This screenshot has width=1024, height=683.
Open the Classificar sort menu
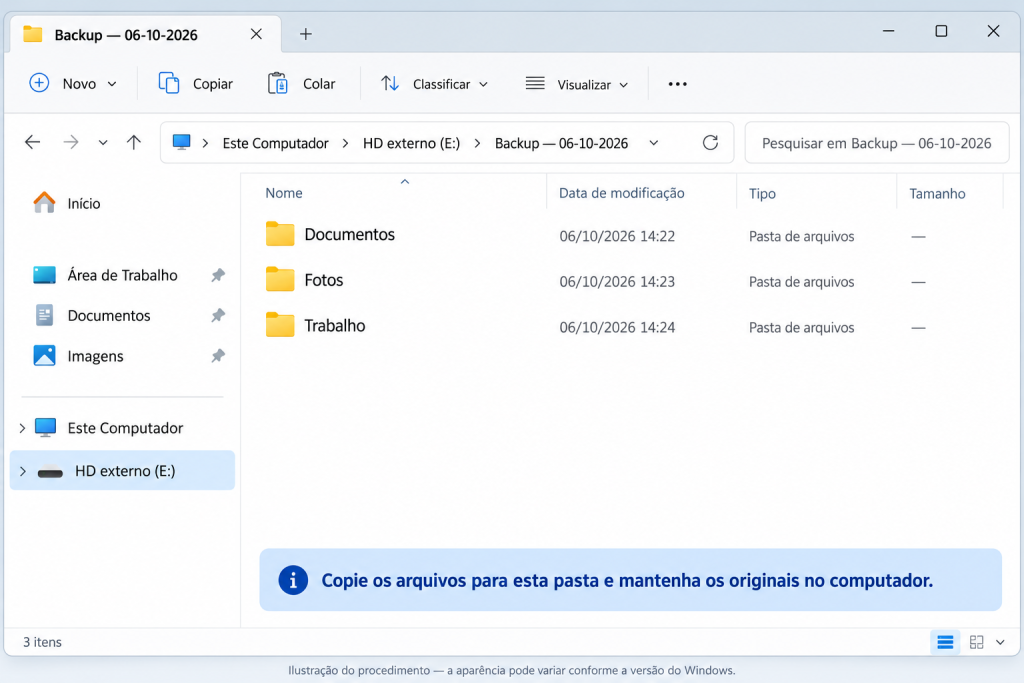[x=434, y=84]
